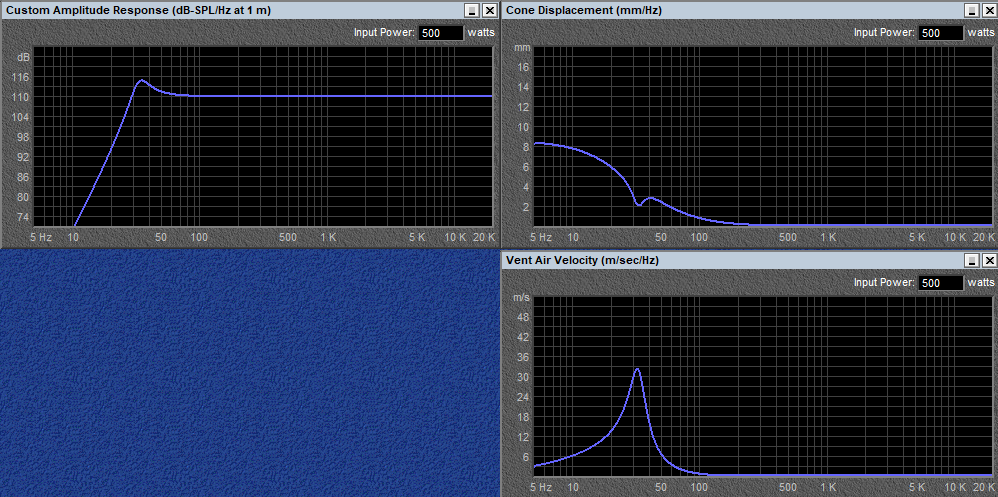Minimize the Custom Amplitude Response window
The width and height of the screenshot is (998, 497).
click(x=472, y=10)
